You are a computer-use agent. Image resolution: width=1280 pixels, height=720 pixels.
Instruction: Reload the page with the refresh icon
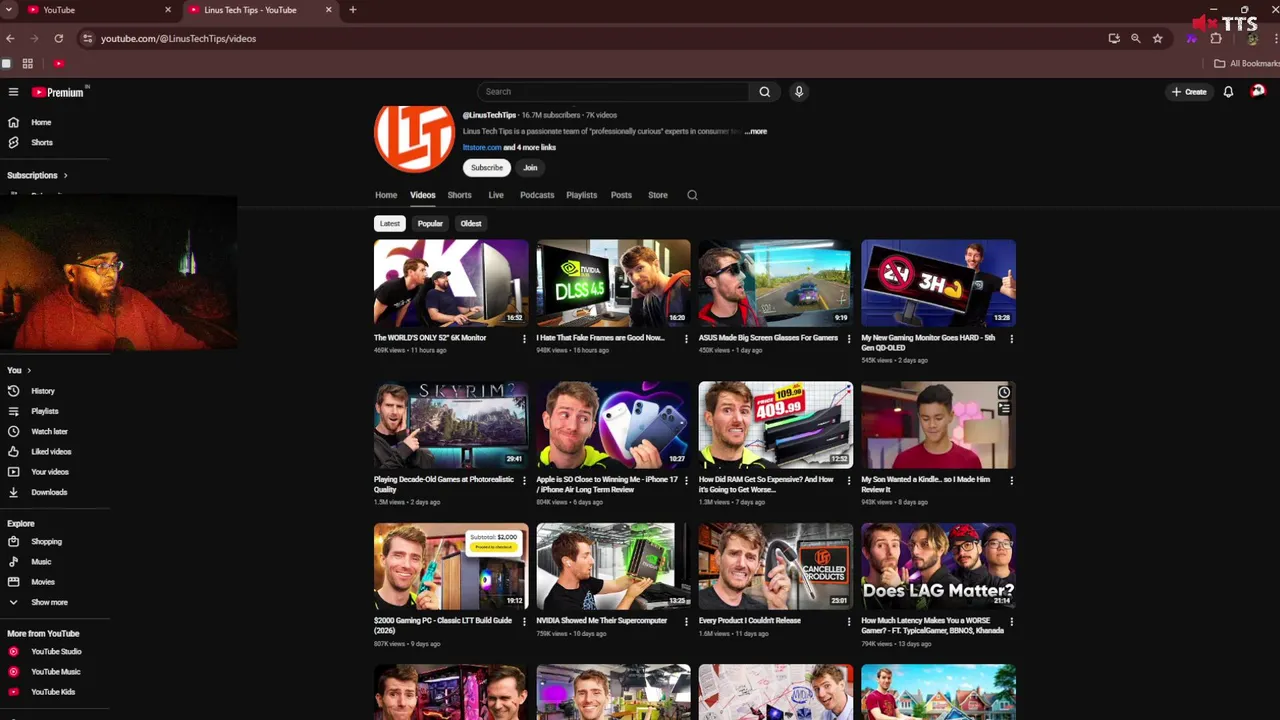coord(59,38)
